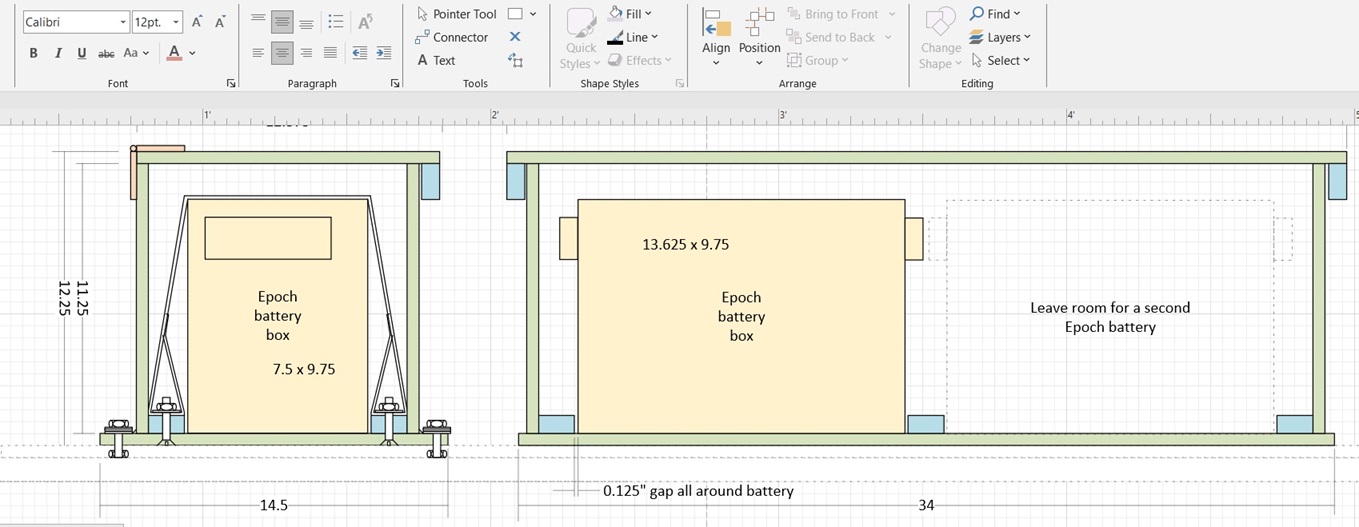Toggle center horizontal text alignment
This screenshot has width=1359, height=527.
click(283, 53)
